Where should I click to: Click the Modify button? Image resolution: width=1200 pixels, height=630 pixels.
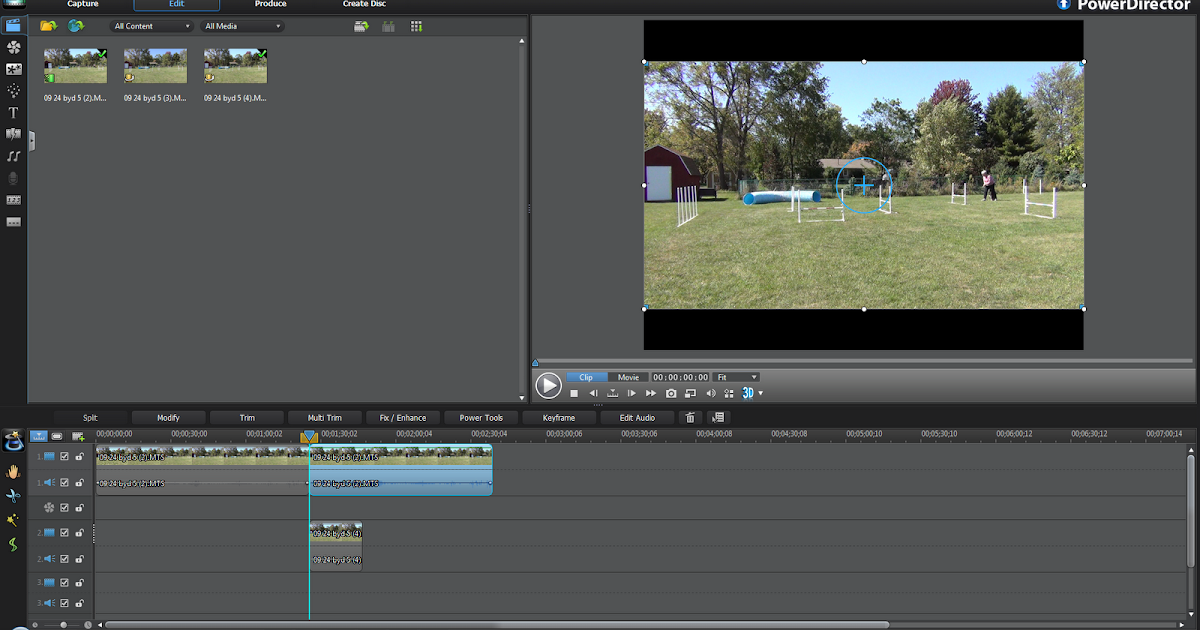tap(168, 417)
